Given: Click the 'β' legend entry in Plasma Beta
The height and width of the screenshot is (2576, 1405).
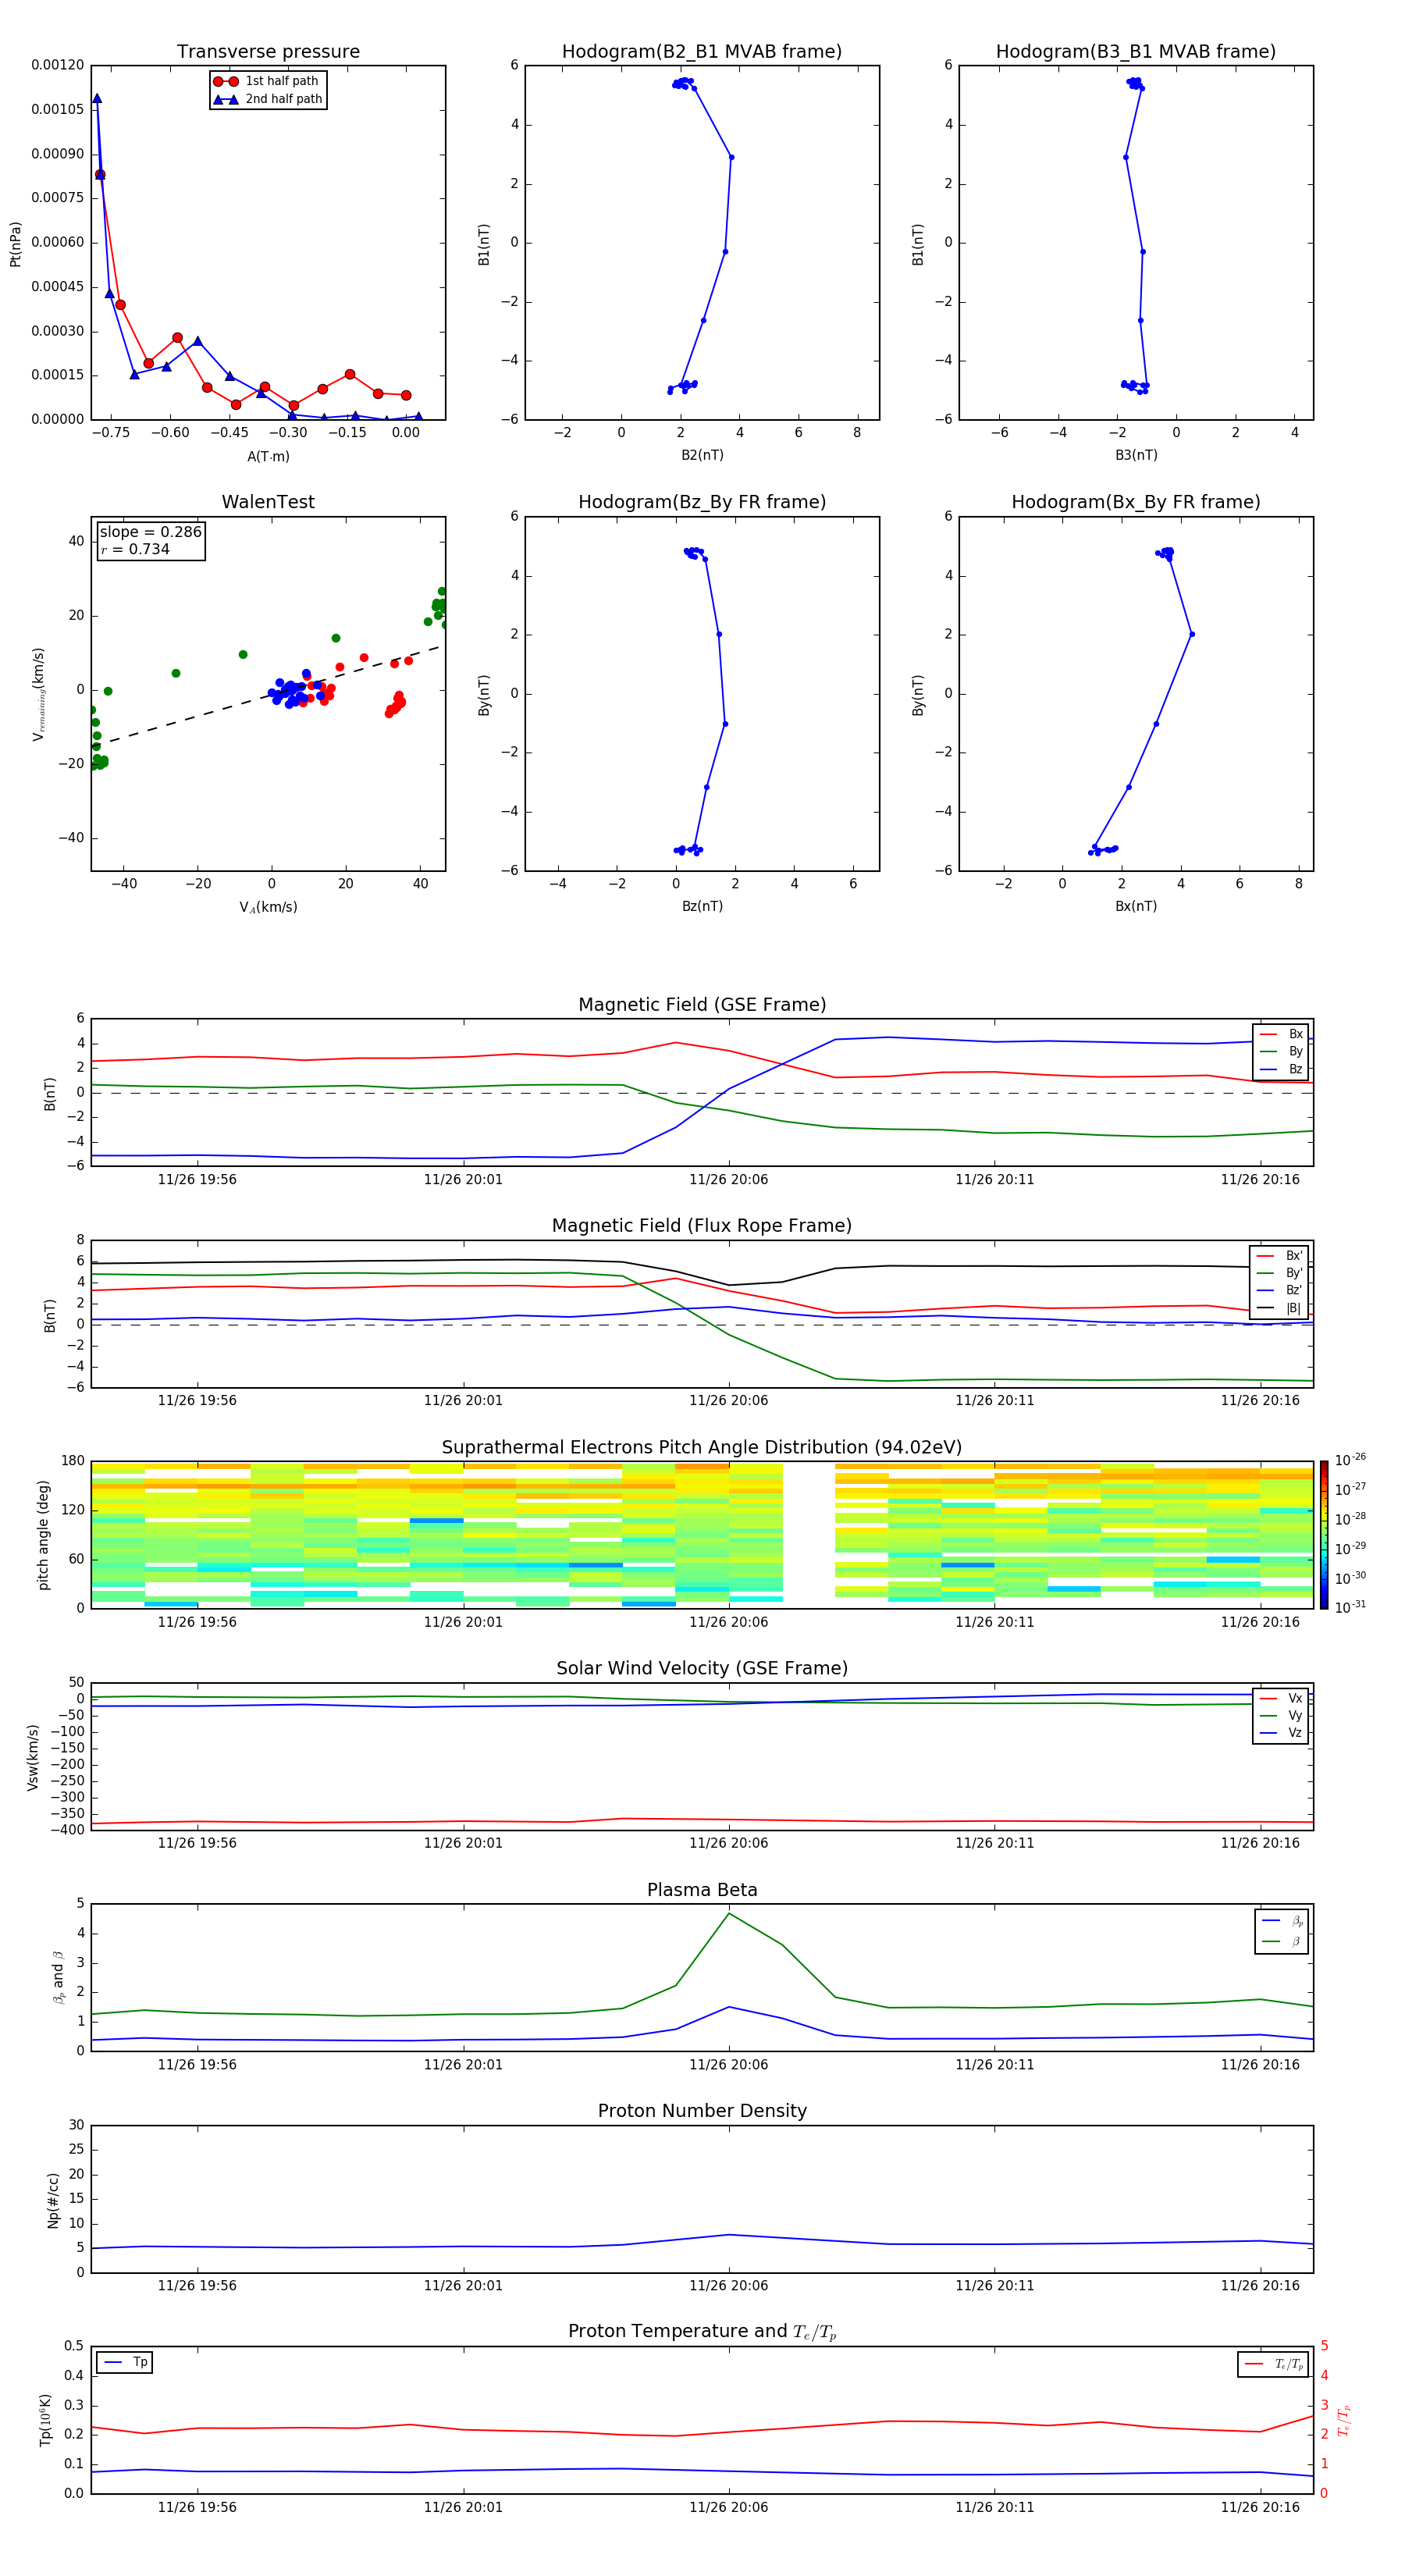Looking at the screenshot, I should coord(1282,1941).
